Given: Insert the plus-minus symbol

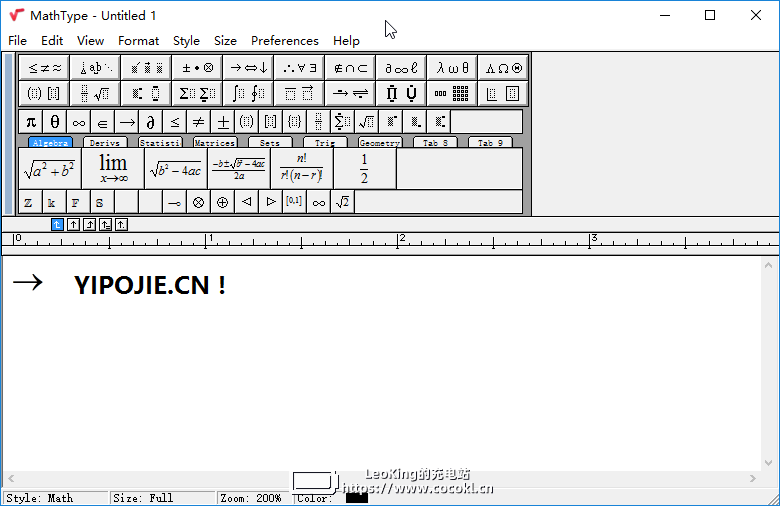Looking at the screenshot, I should 223,121.
